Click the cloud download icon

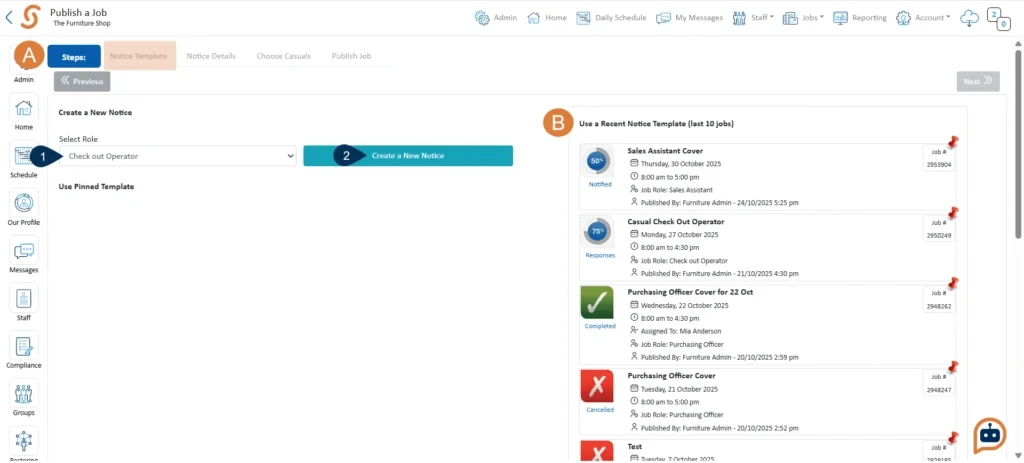coord(969,18)
